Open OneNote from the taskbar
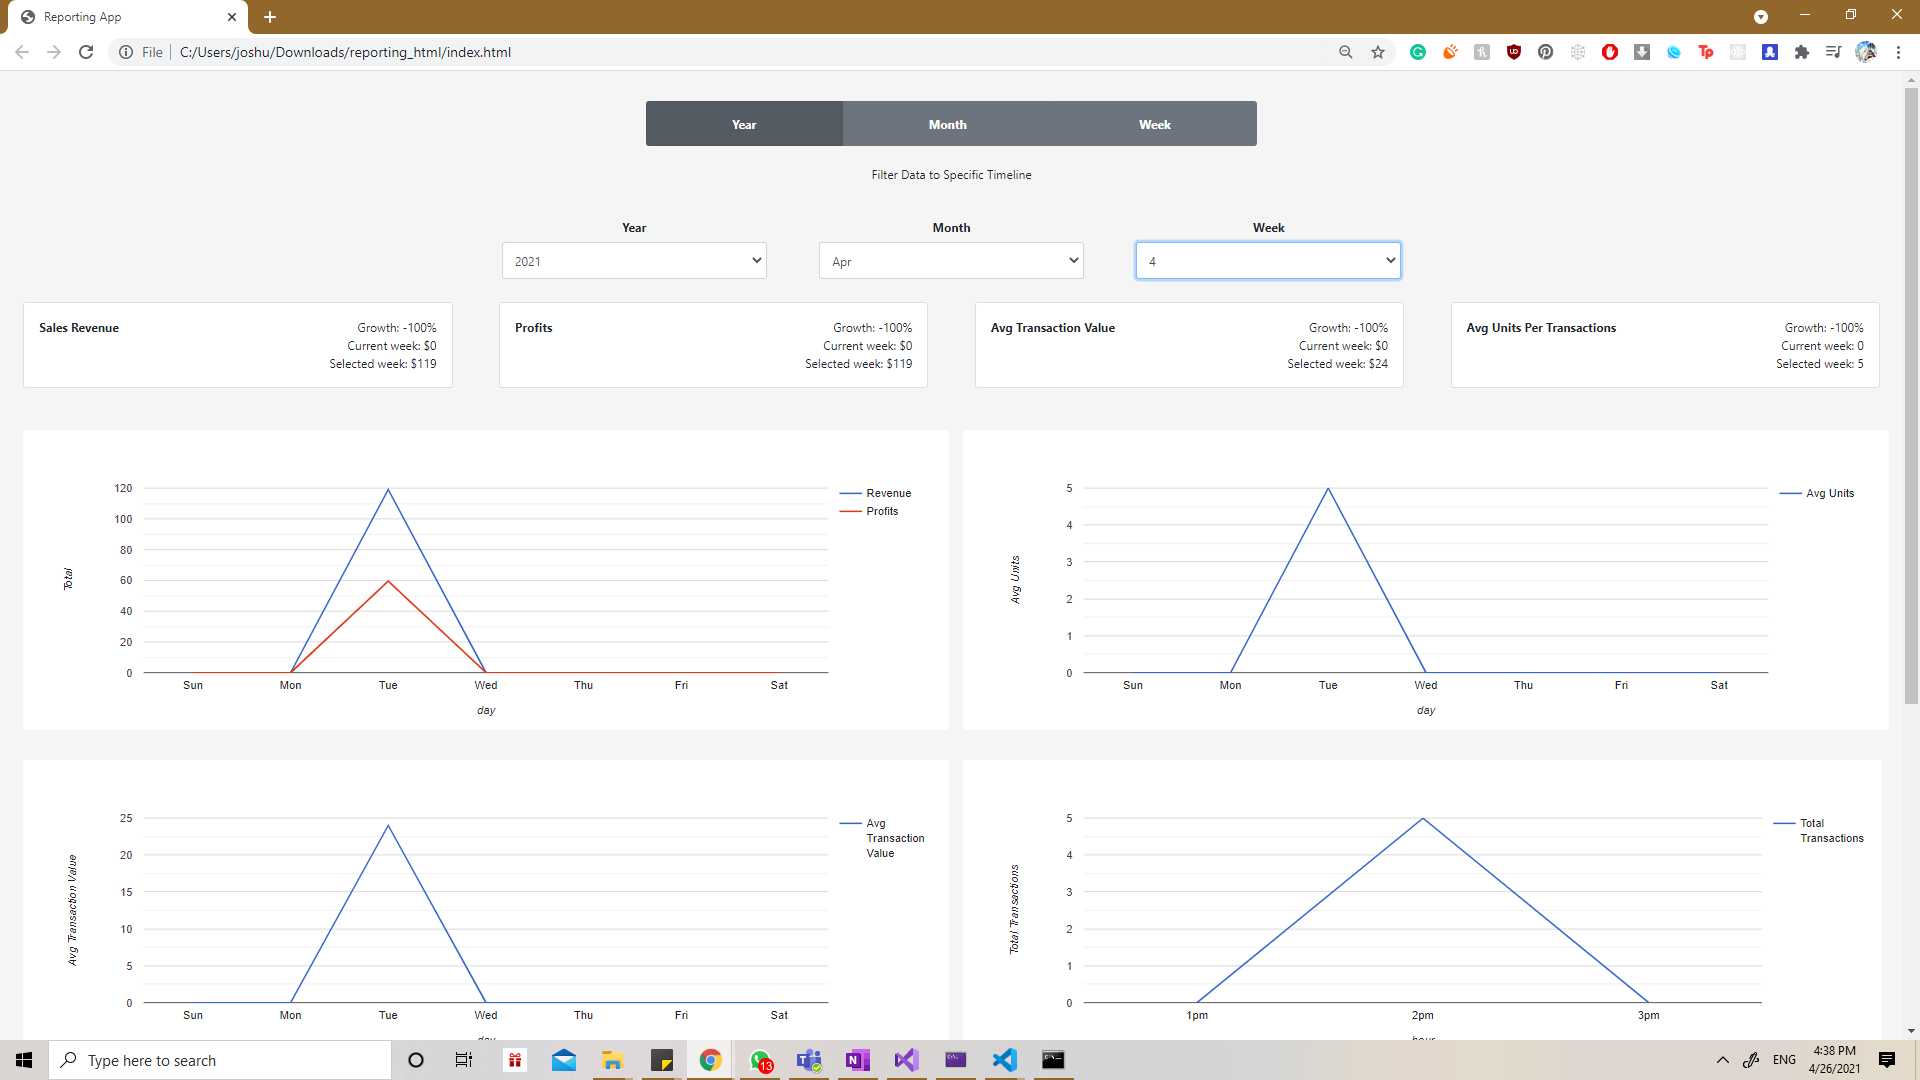The image size is (1920, 1080). (x=857, y=1060)
